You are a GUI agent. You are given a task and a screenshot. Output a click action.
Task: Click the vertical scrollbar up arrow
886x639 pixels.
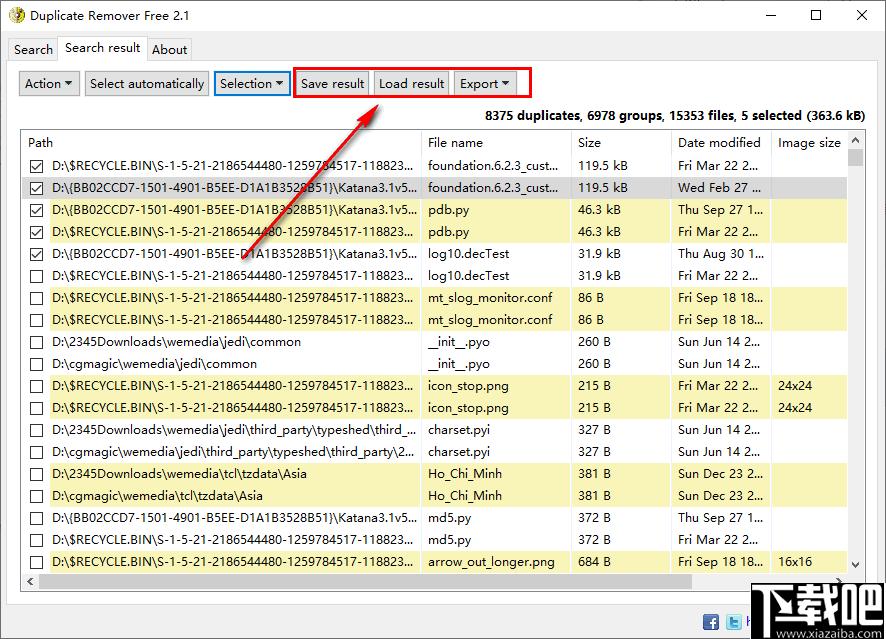click(x=855, y=140)
